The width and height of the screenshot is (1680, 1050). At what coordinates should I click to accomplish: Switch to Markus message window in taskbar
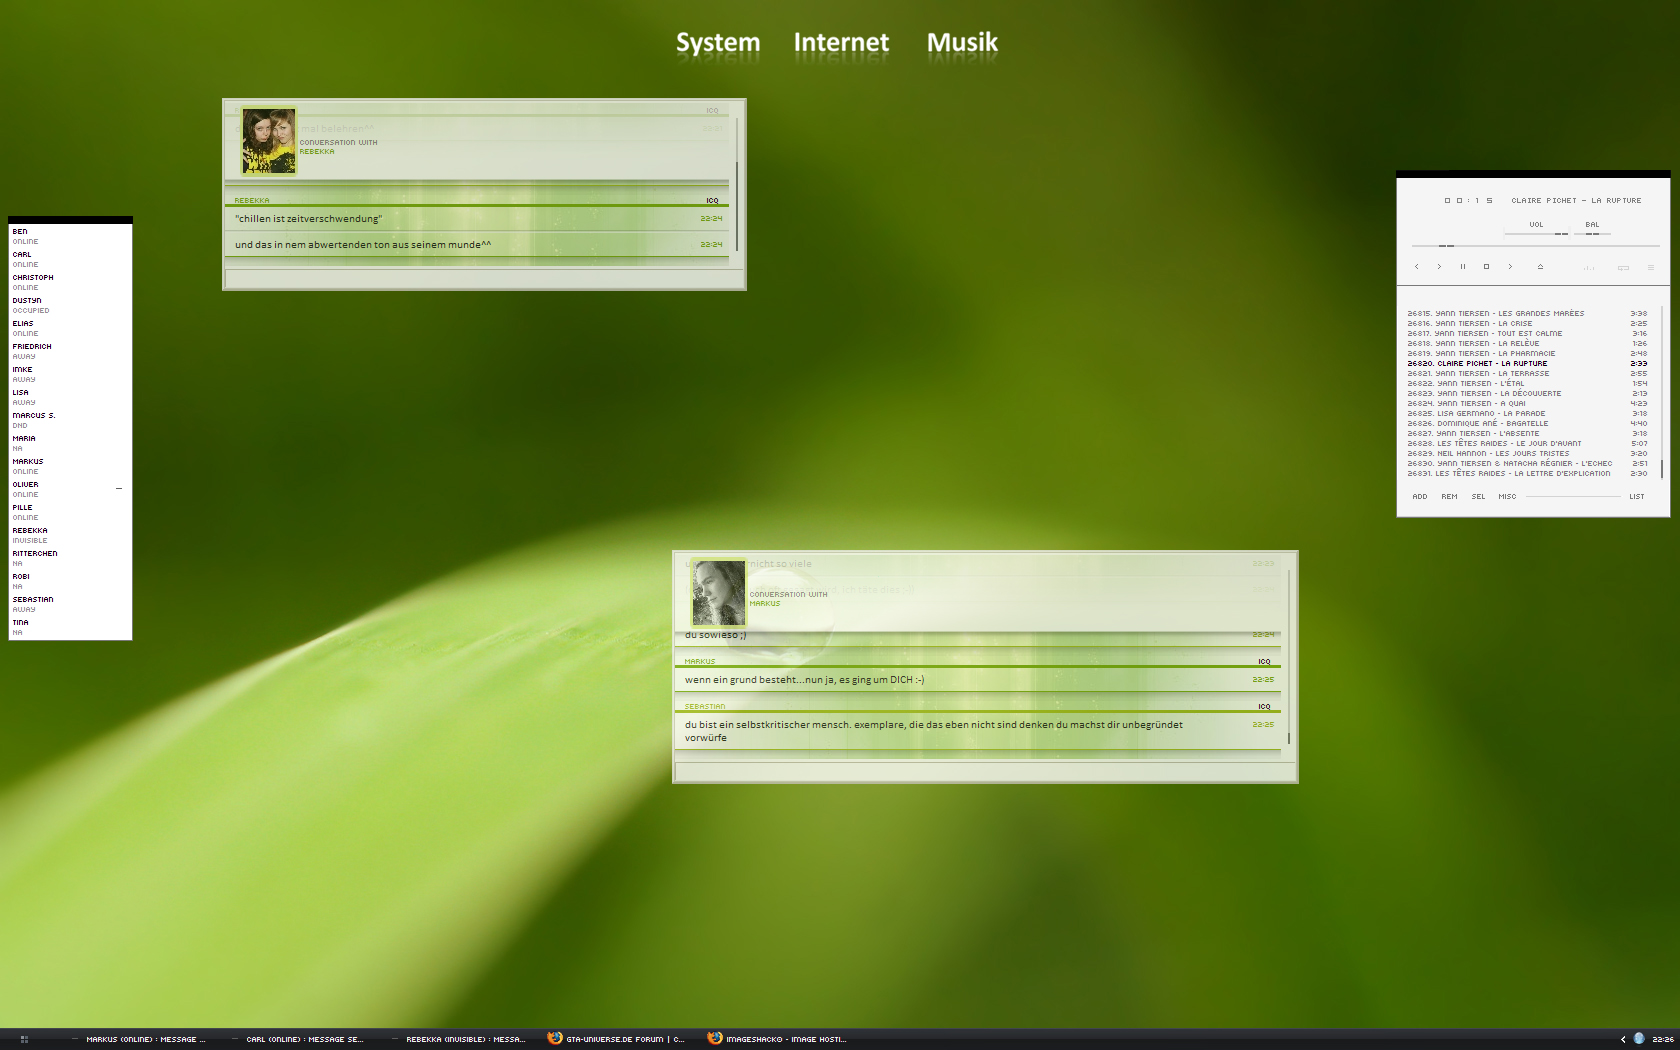pos(140,1039)
